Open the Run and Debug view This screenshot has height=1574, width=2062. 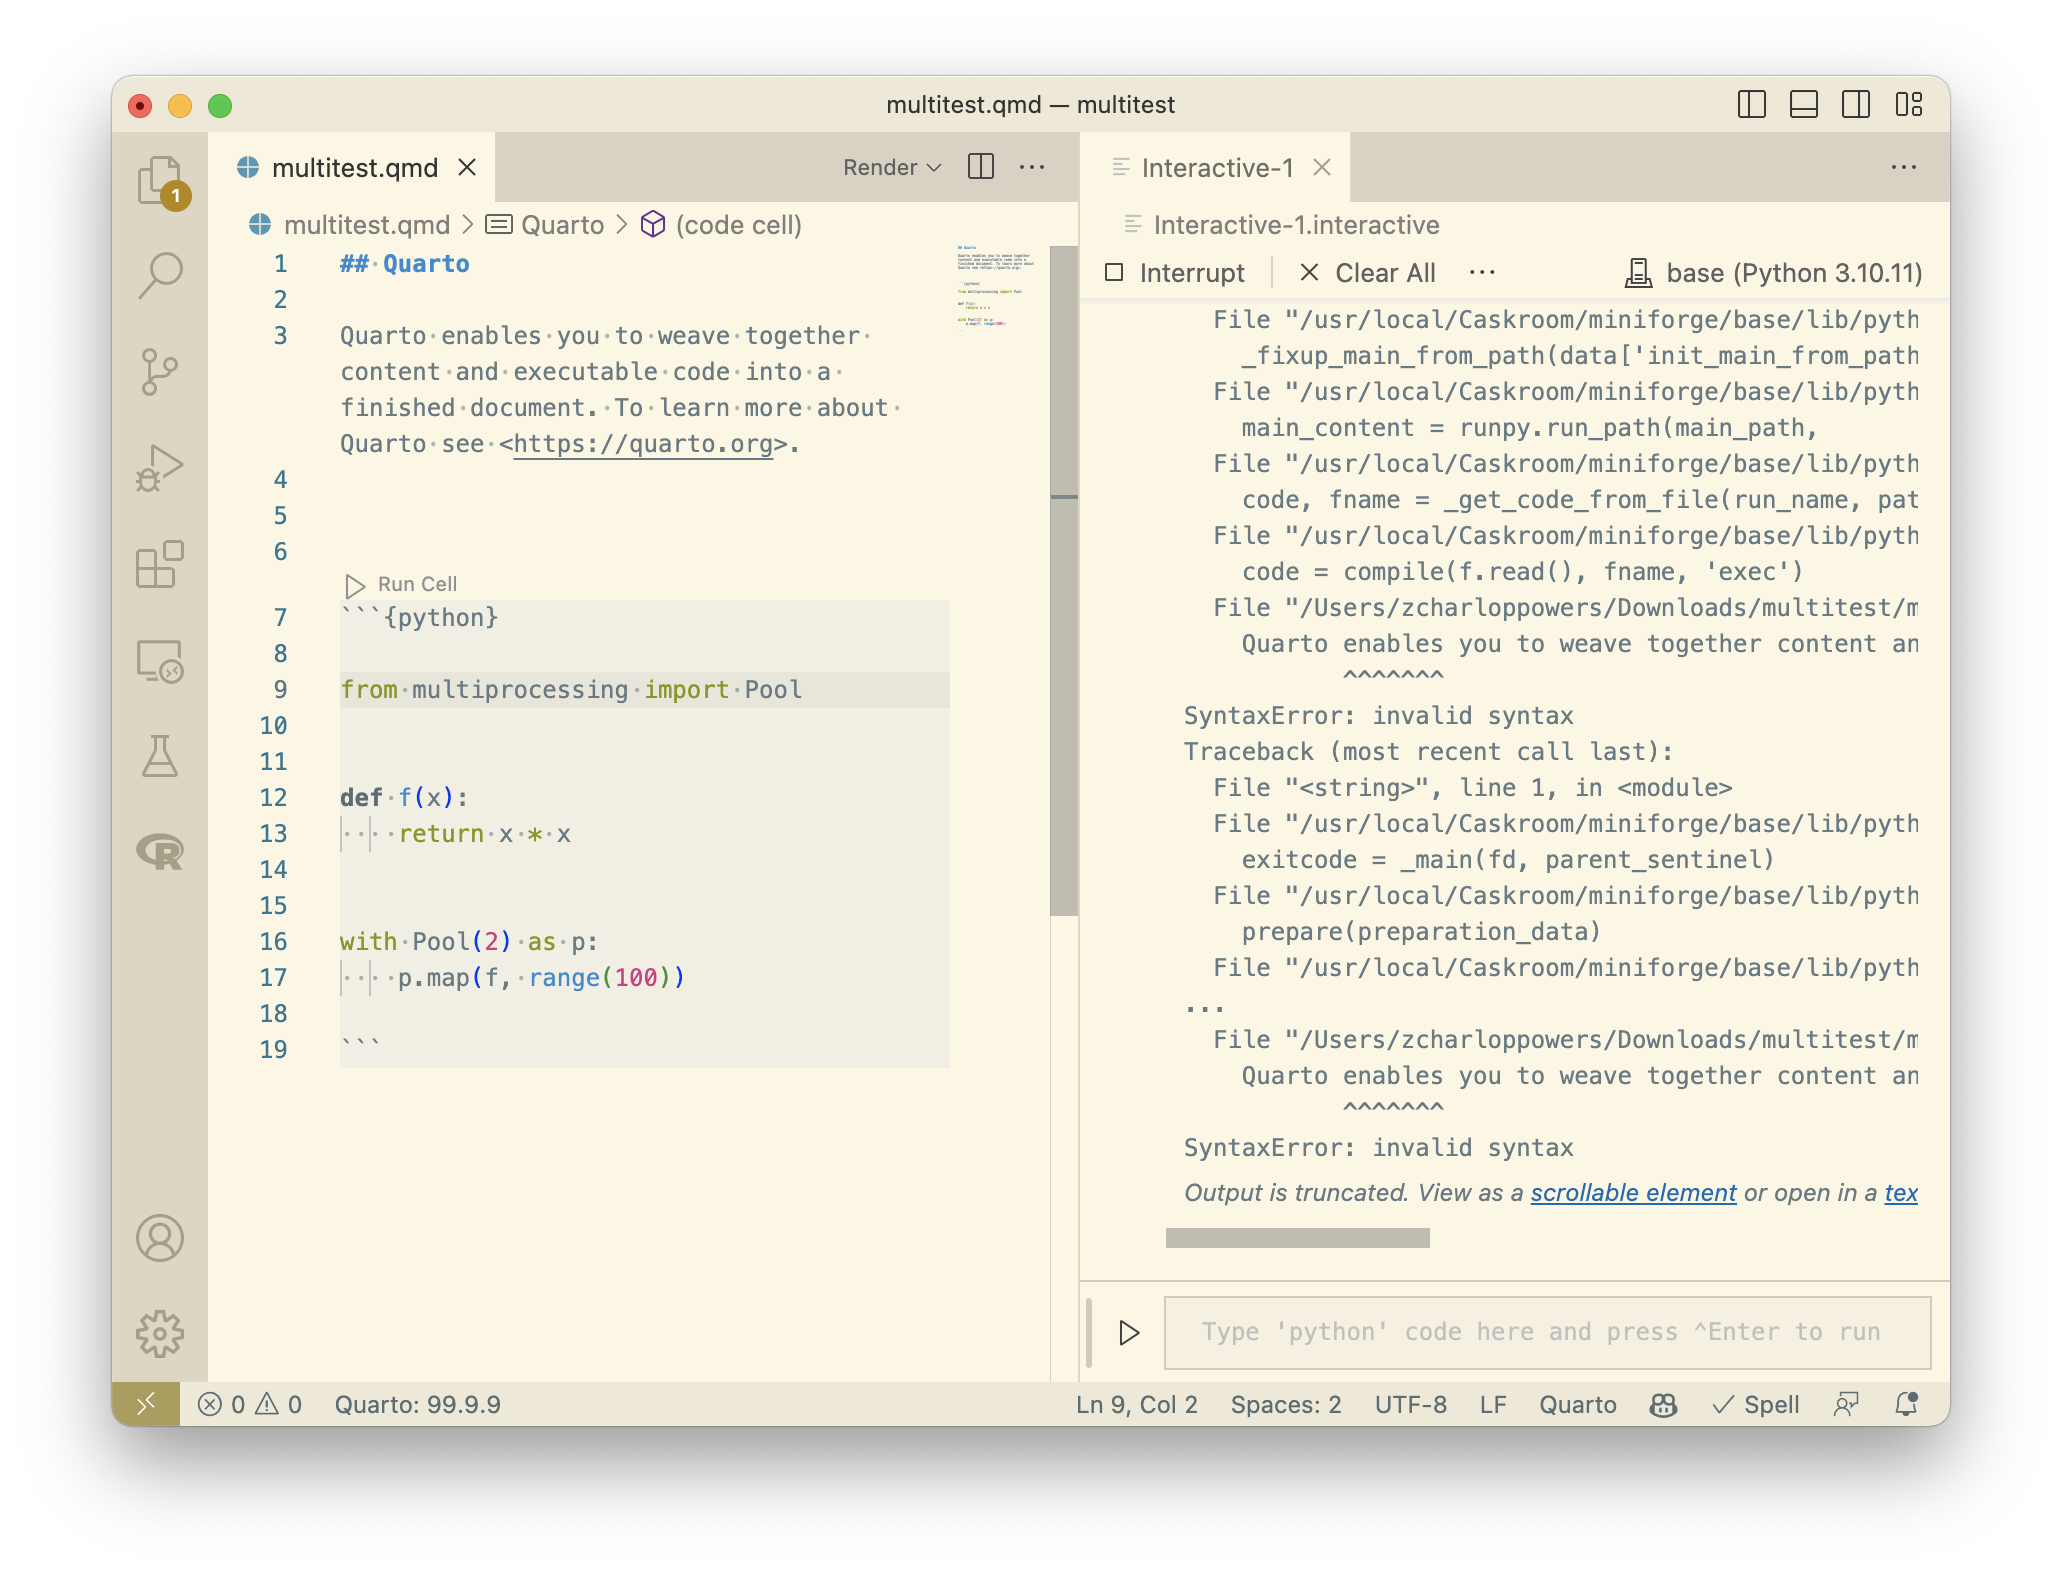(159, 465)
